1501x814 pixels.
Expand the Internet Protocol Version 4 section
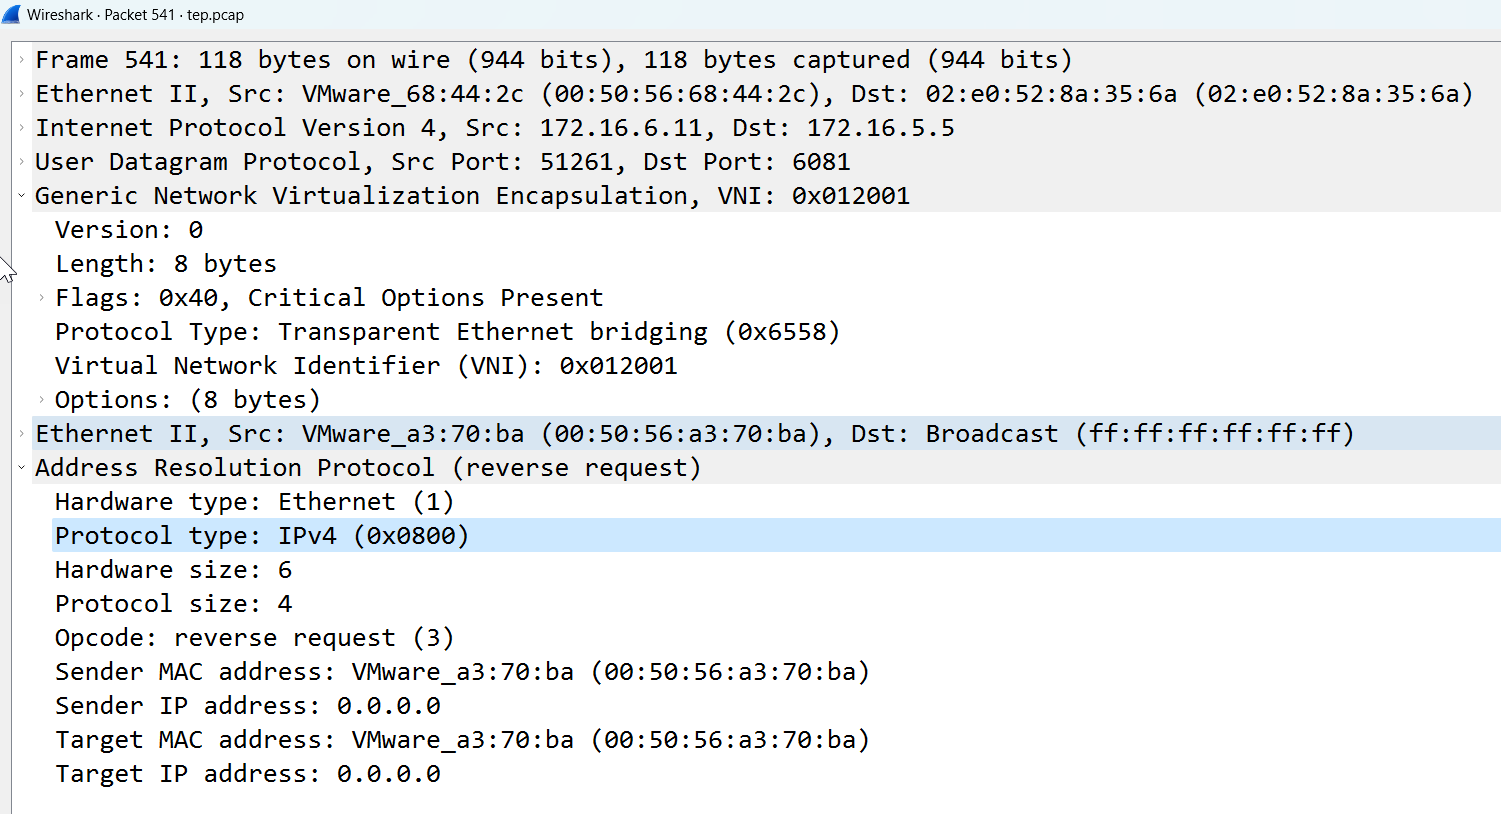coord(21,128)
